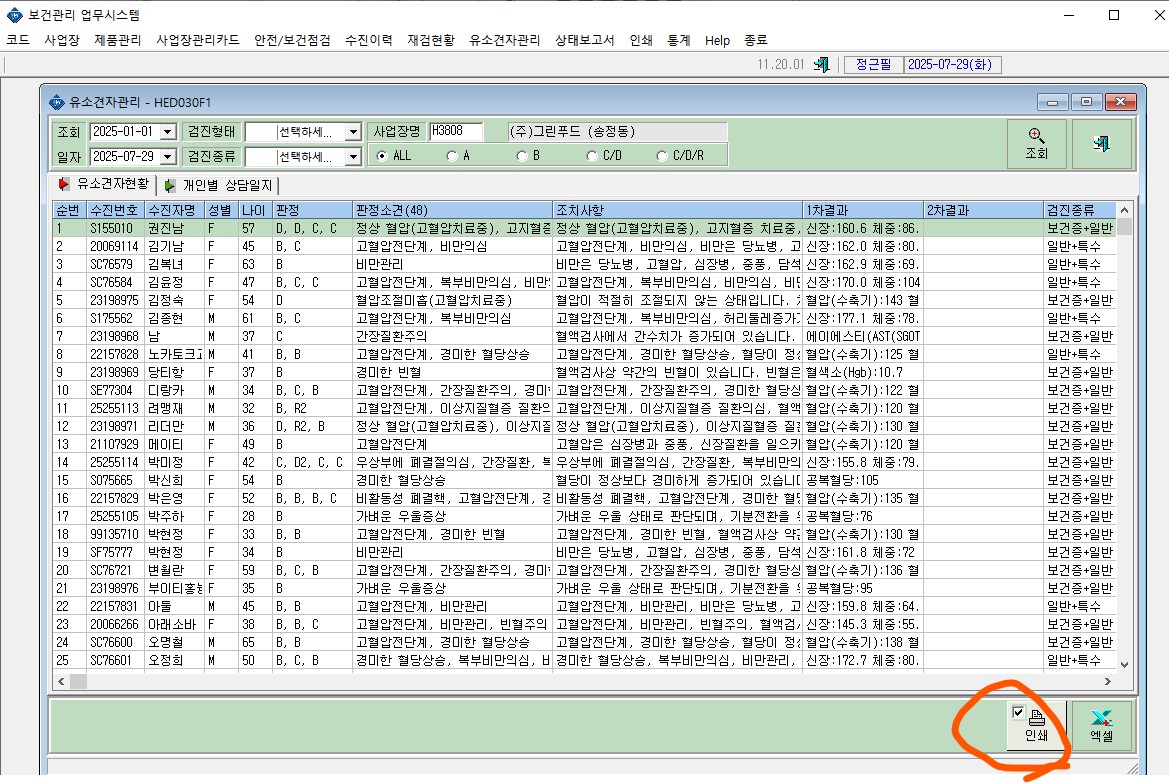This screenshot has height=783, width=1169.
Task: Click the 조회 magnifier search icon button
Action: tap(1036, 143)
